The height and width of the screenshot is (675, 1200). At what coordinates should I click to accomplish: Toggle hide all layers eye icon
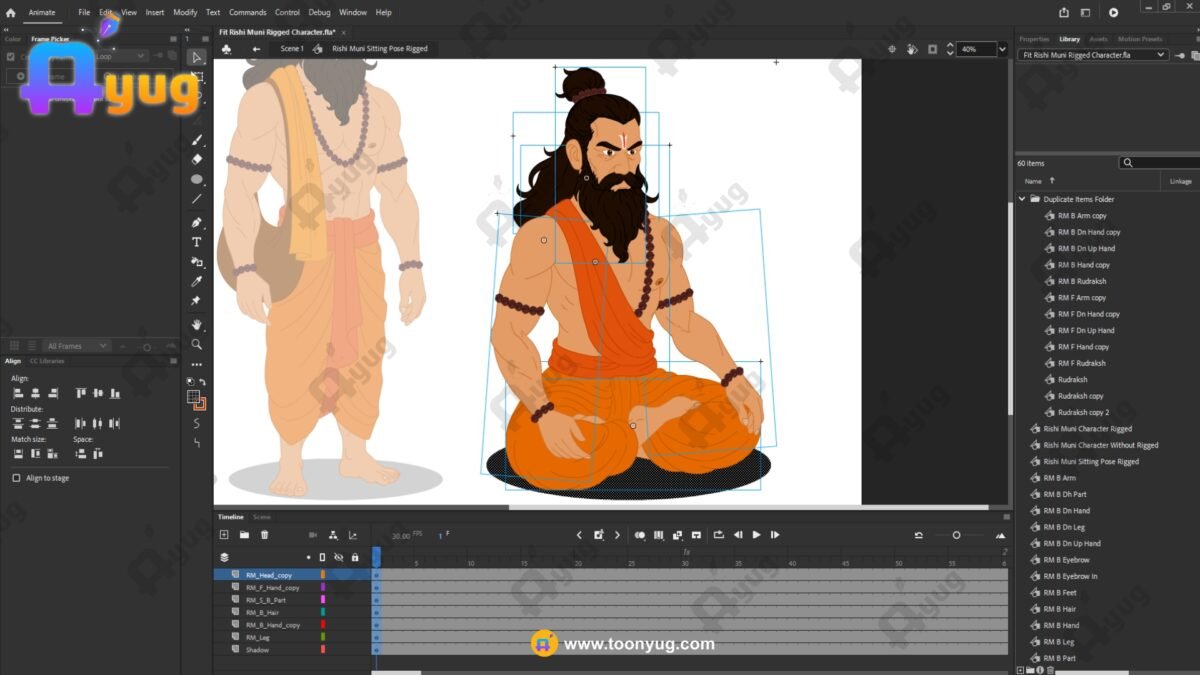tap(338, 557)
